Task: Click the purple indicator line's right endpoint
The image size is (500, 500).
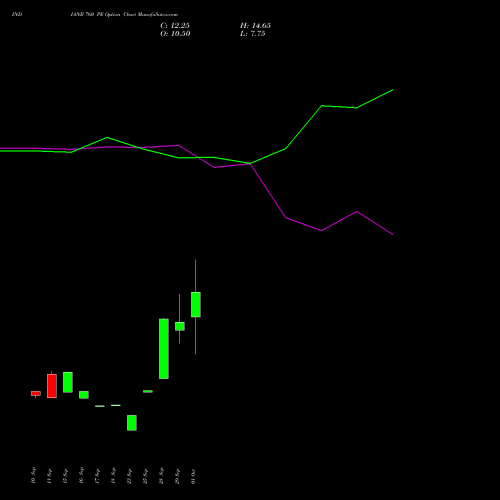Action: coord(393,234)
